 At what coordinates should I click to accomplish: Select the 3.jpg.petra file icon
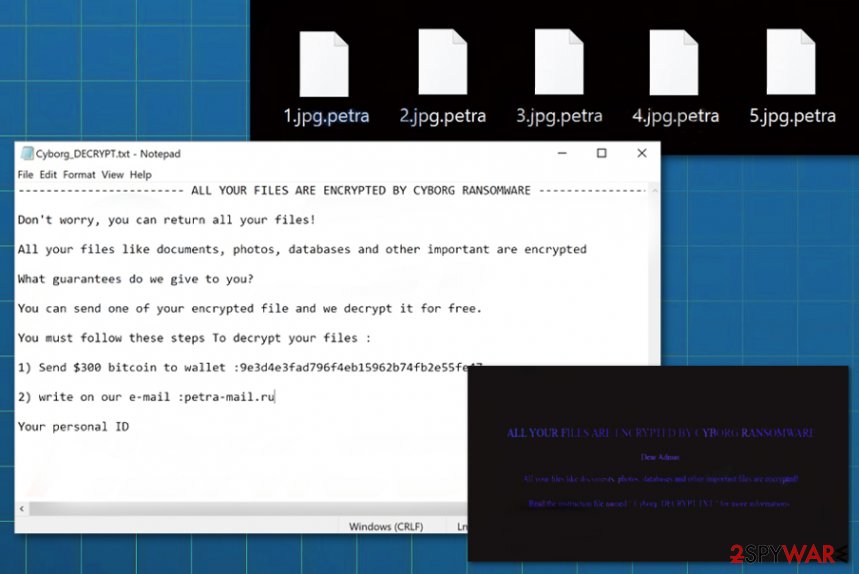pyautogui.click(x=559, y=62)
